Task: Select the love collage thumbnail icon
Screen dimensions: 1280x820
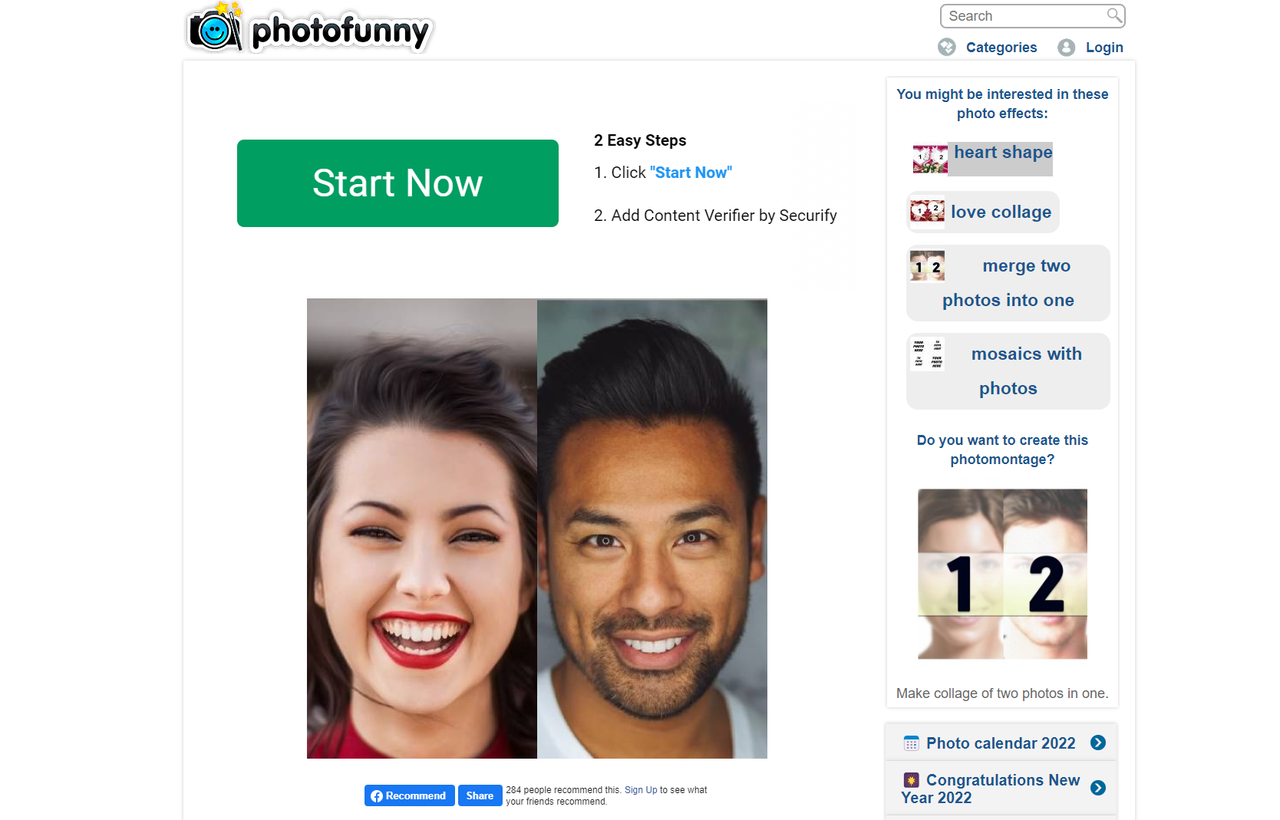Action: (x=927, y=211)
